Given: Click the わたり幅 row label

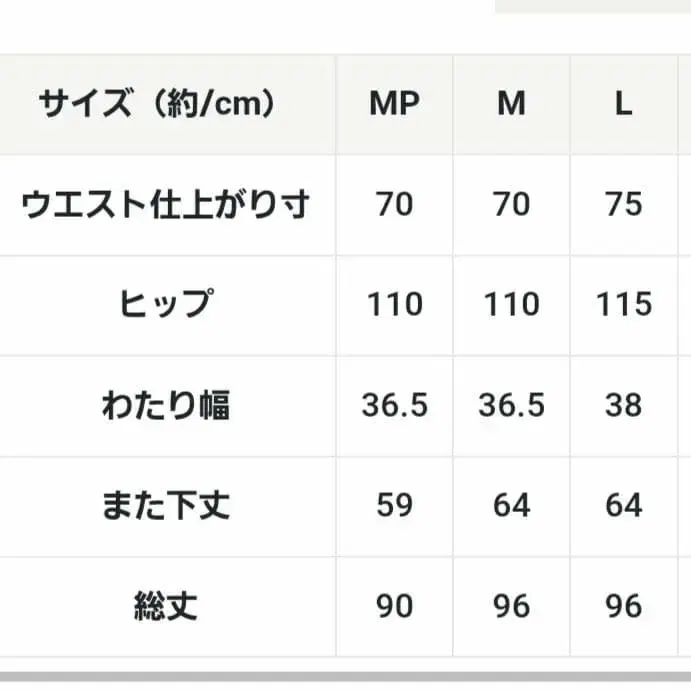Looking at the screenshot, I should point(166,405).
